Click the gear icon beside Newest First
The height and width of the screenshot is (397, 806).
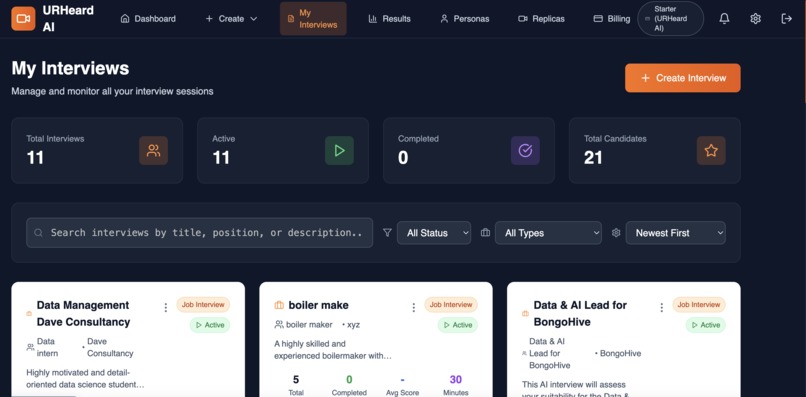[616, 233]
